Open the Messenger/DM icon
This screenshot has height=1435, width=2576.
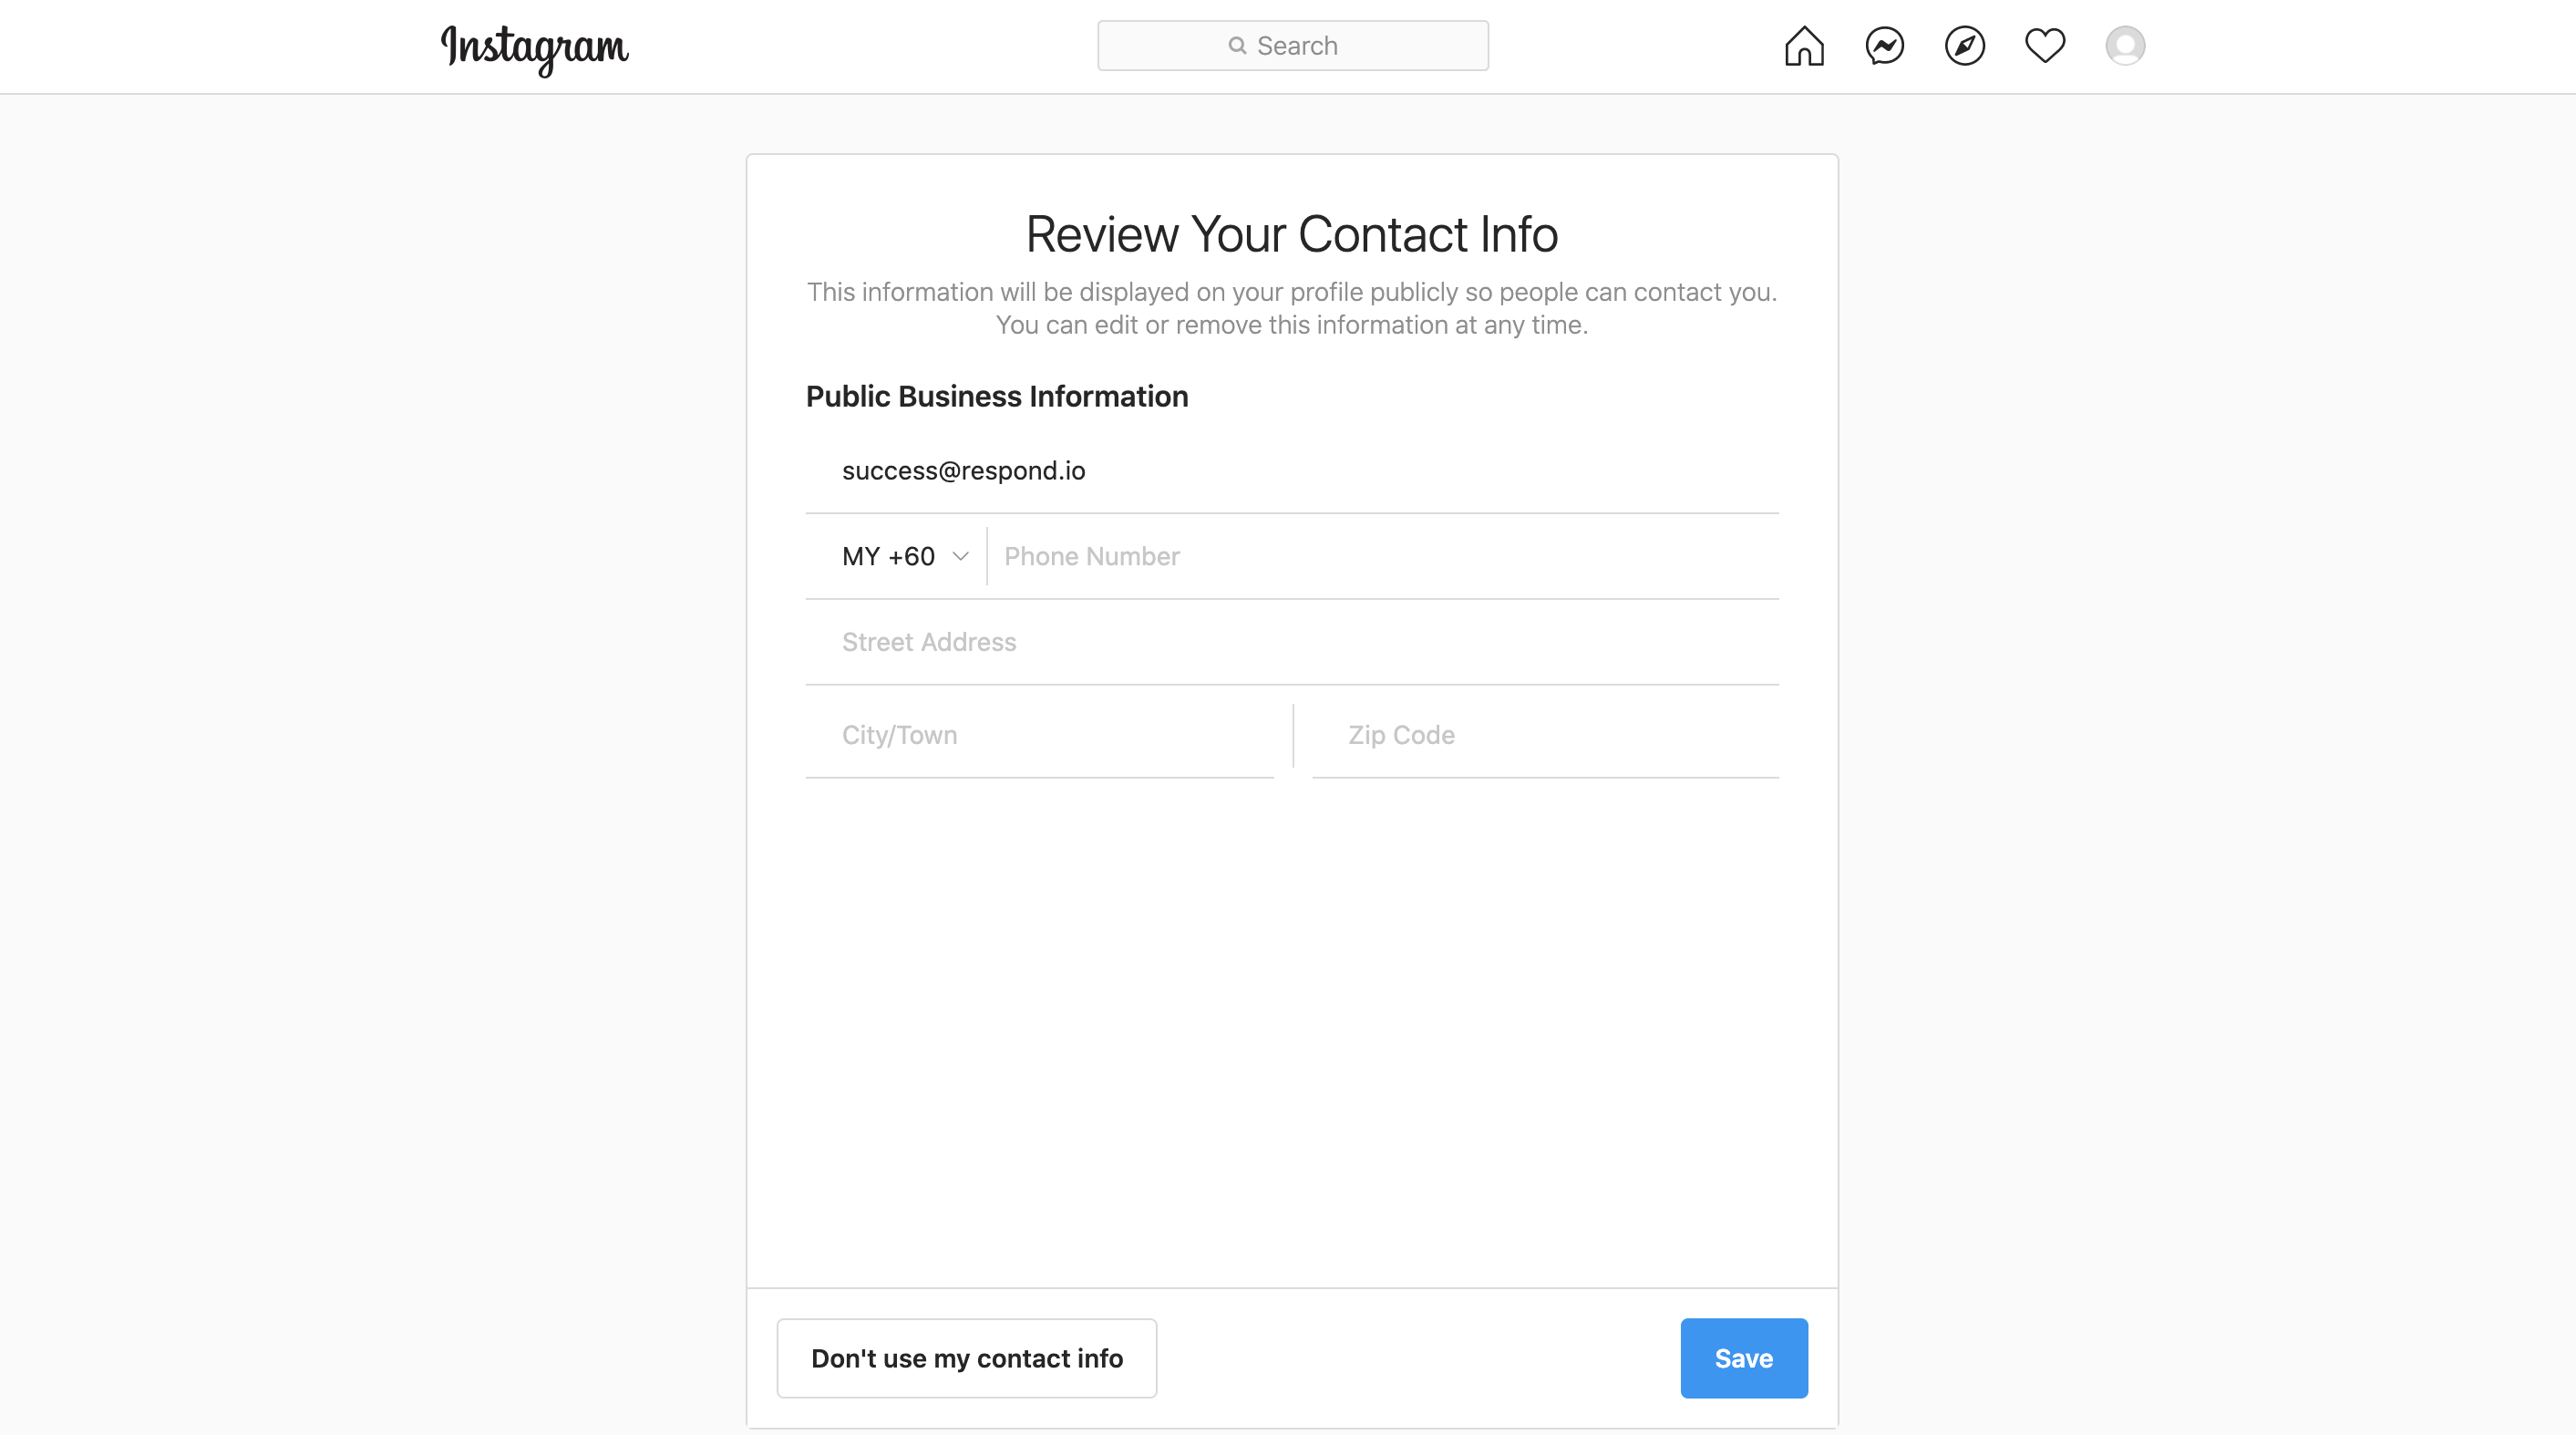coord(1885,44)
